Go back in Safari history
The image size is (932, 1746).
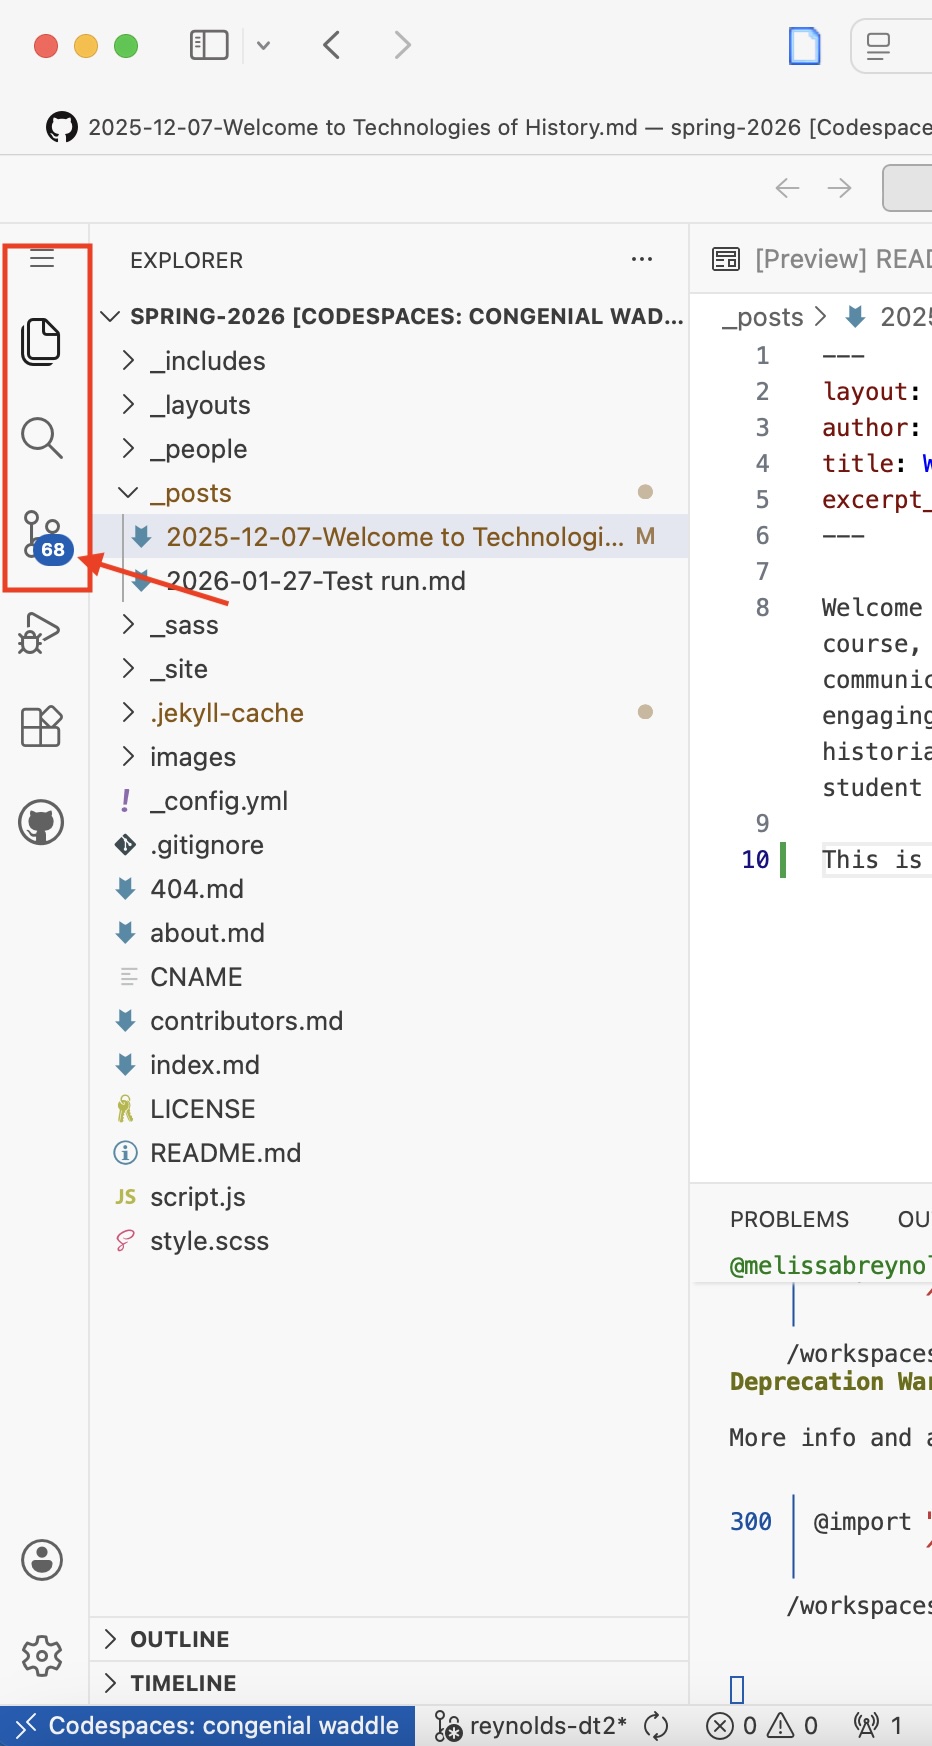coord(332,45)
